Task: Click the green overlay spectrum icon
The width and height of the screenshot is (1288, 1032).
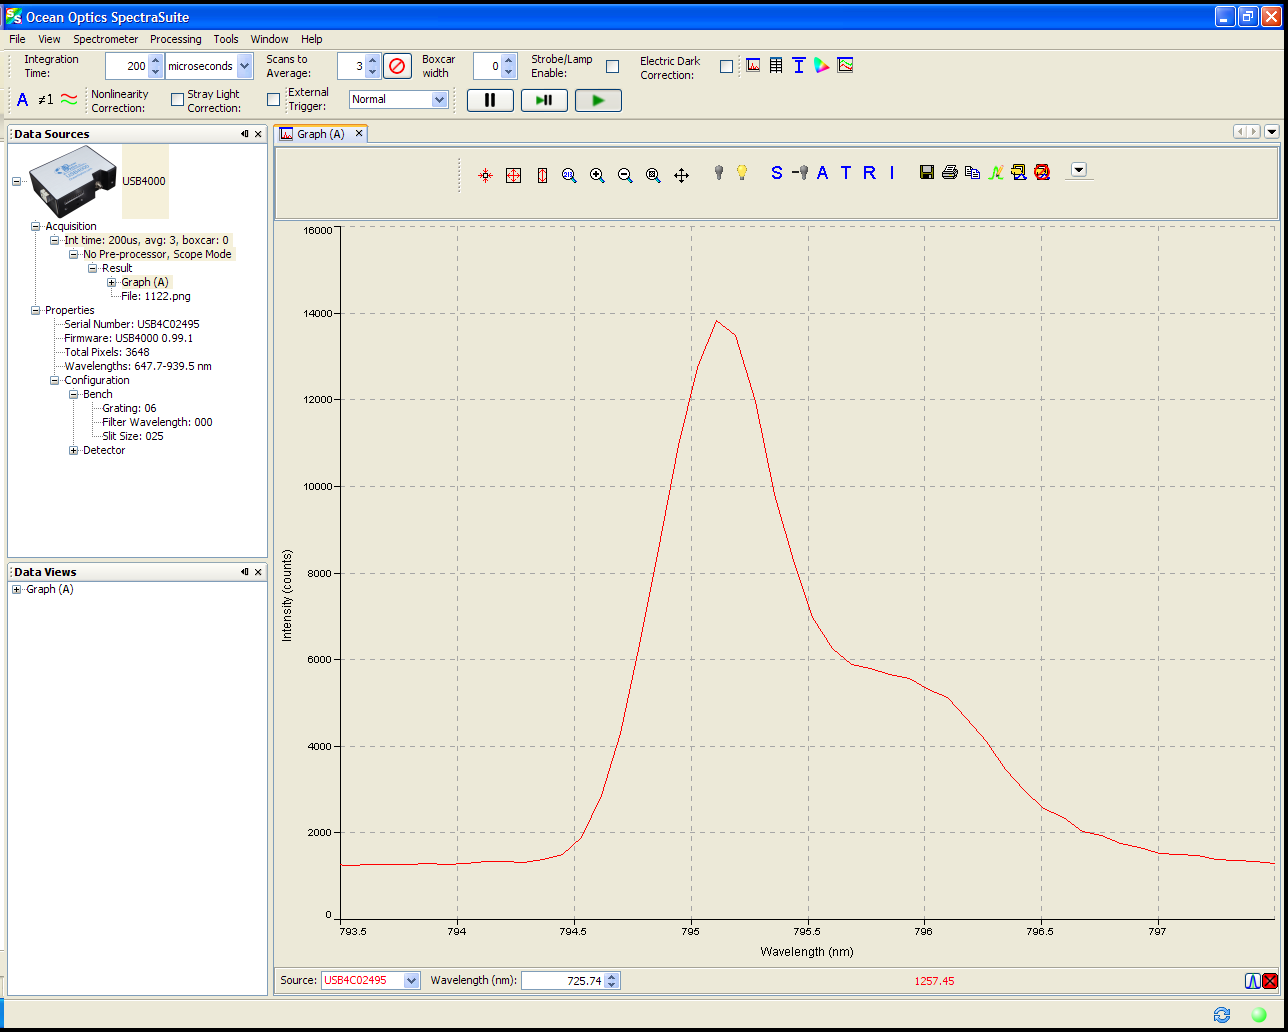Action: (x=996, y=173)
